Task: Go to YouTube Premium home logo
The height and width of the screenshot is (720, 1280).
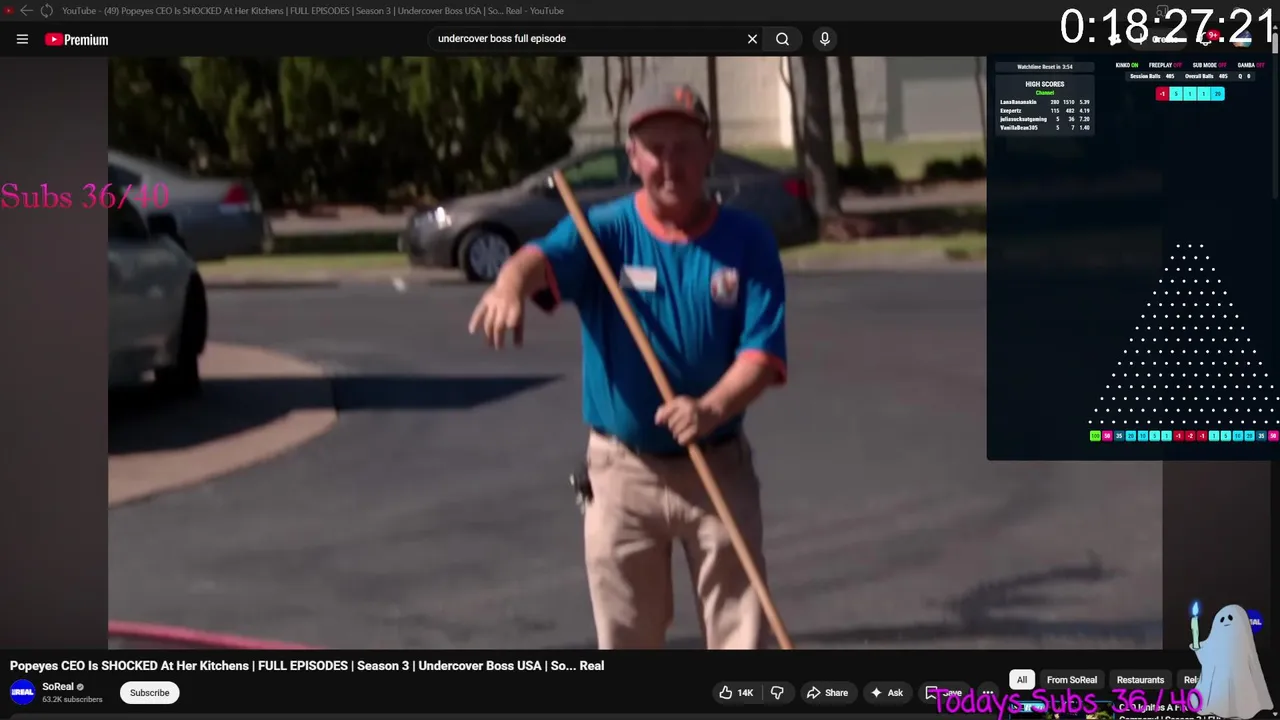Action: click(x=76, y=40)
